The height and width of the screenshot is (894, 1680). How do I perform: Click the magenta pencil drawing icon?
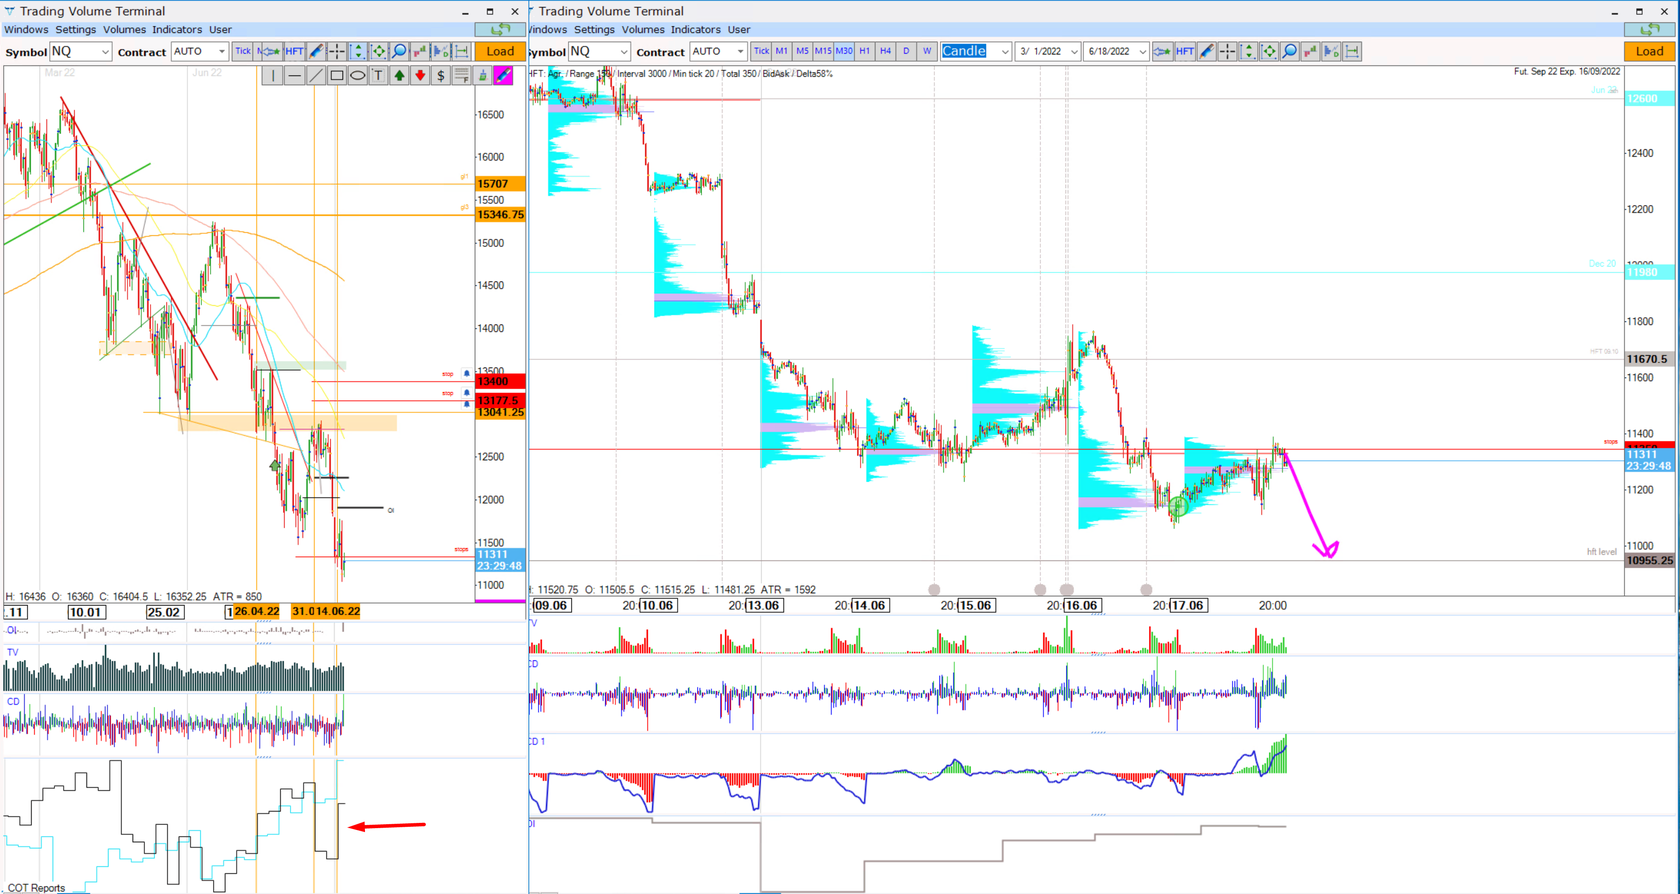[x=503, y=75]
